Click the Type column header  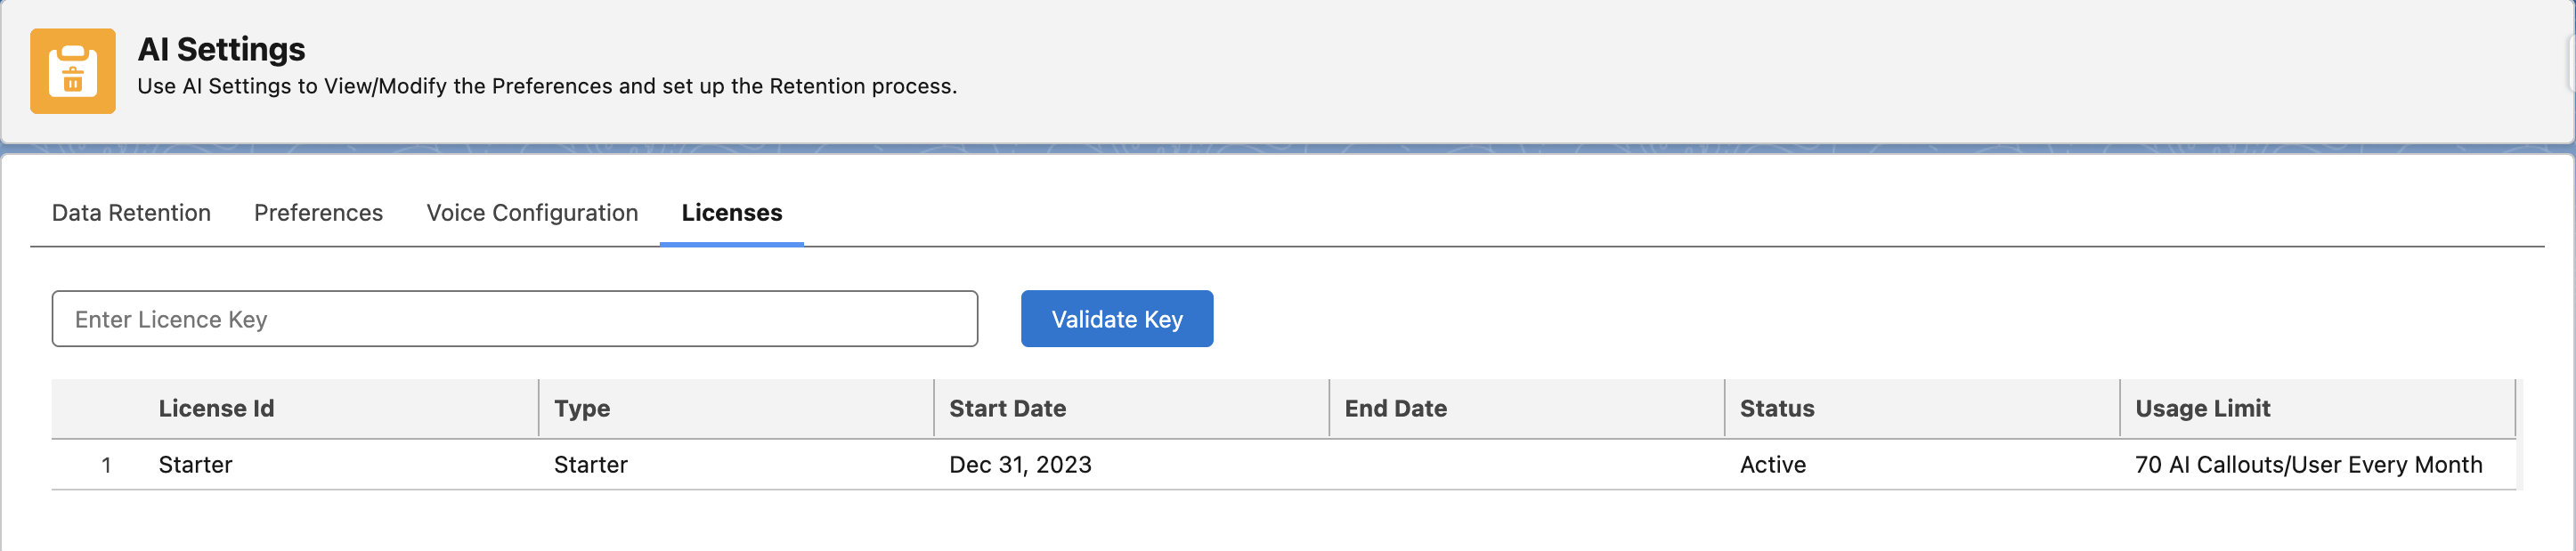582,408
